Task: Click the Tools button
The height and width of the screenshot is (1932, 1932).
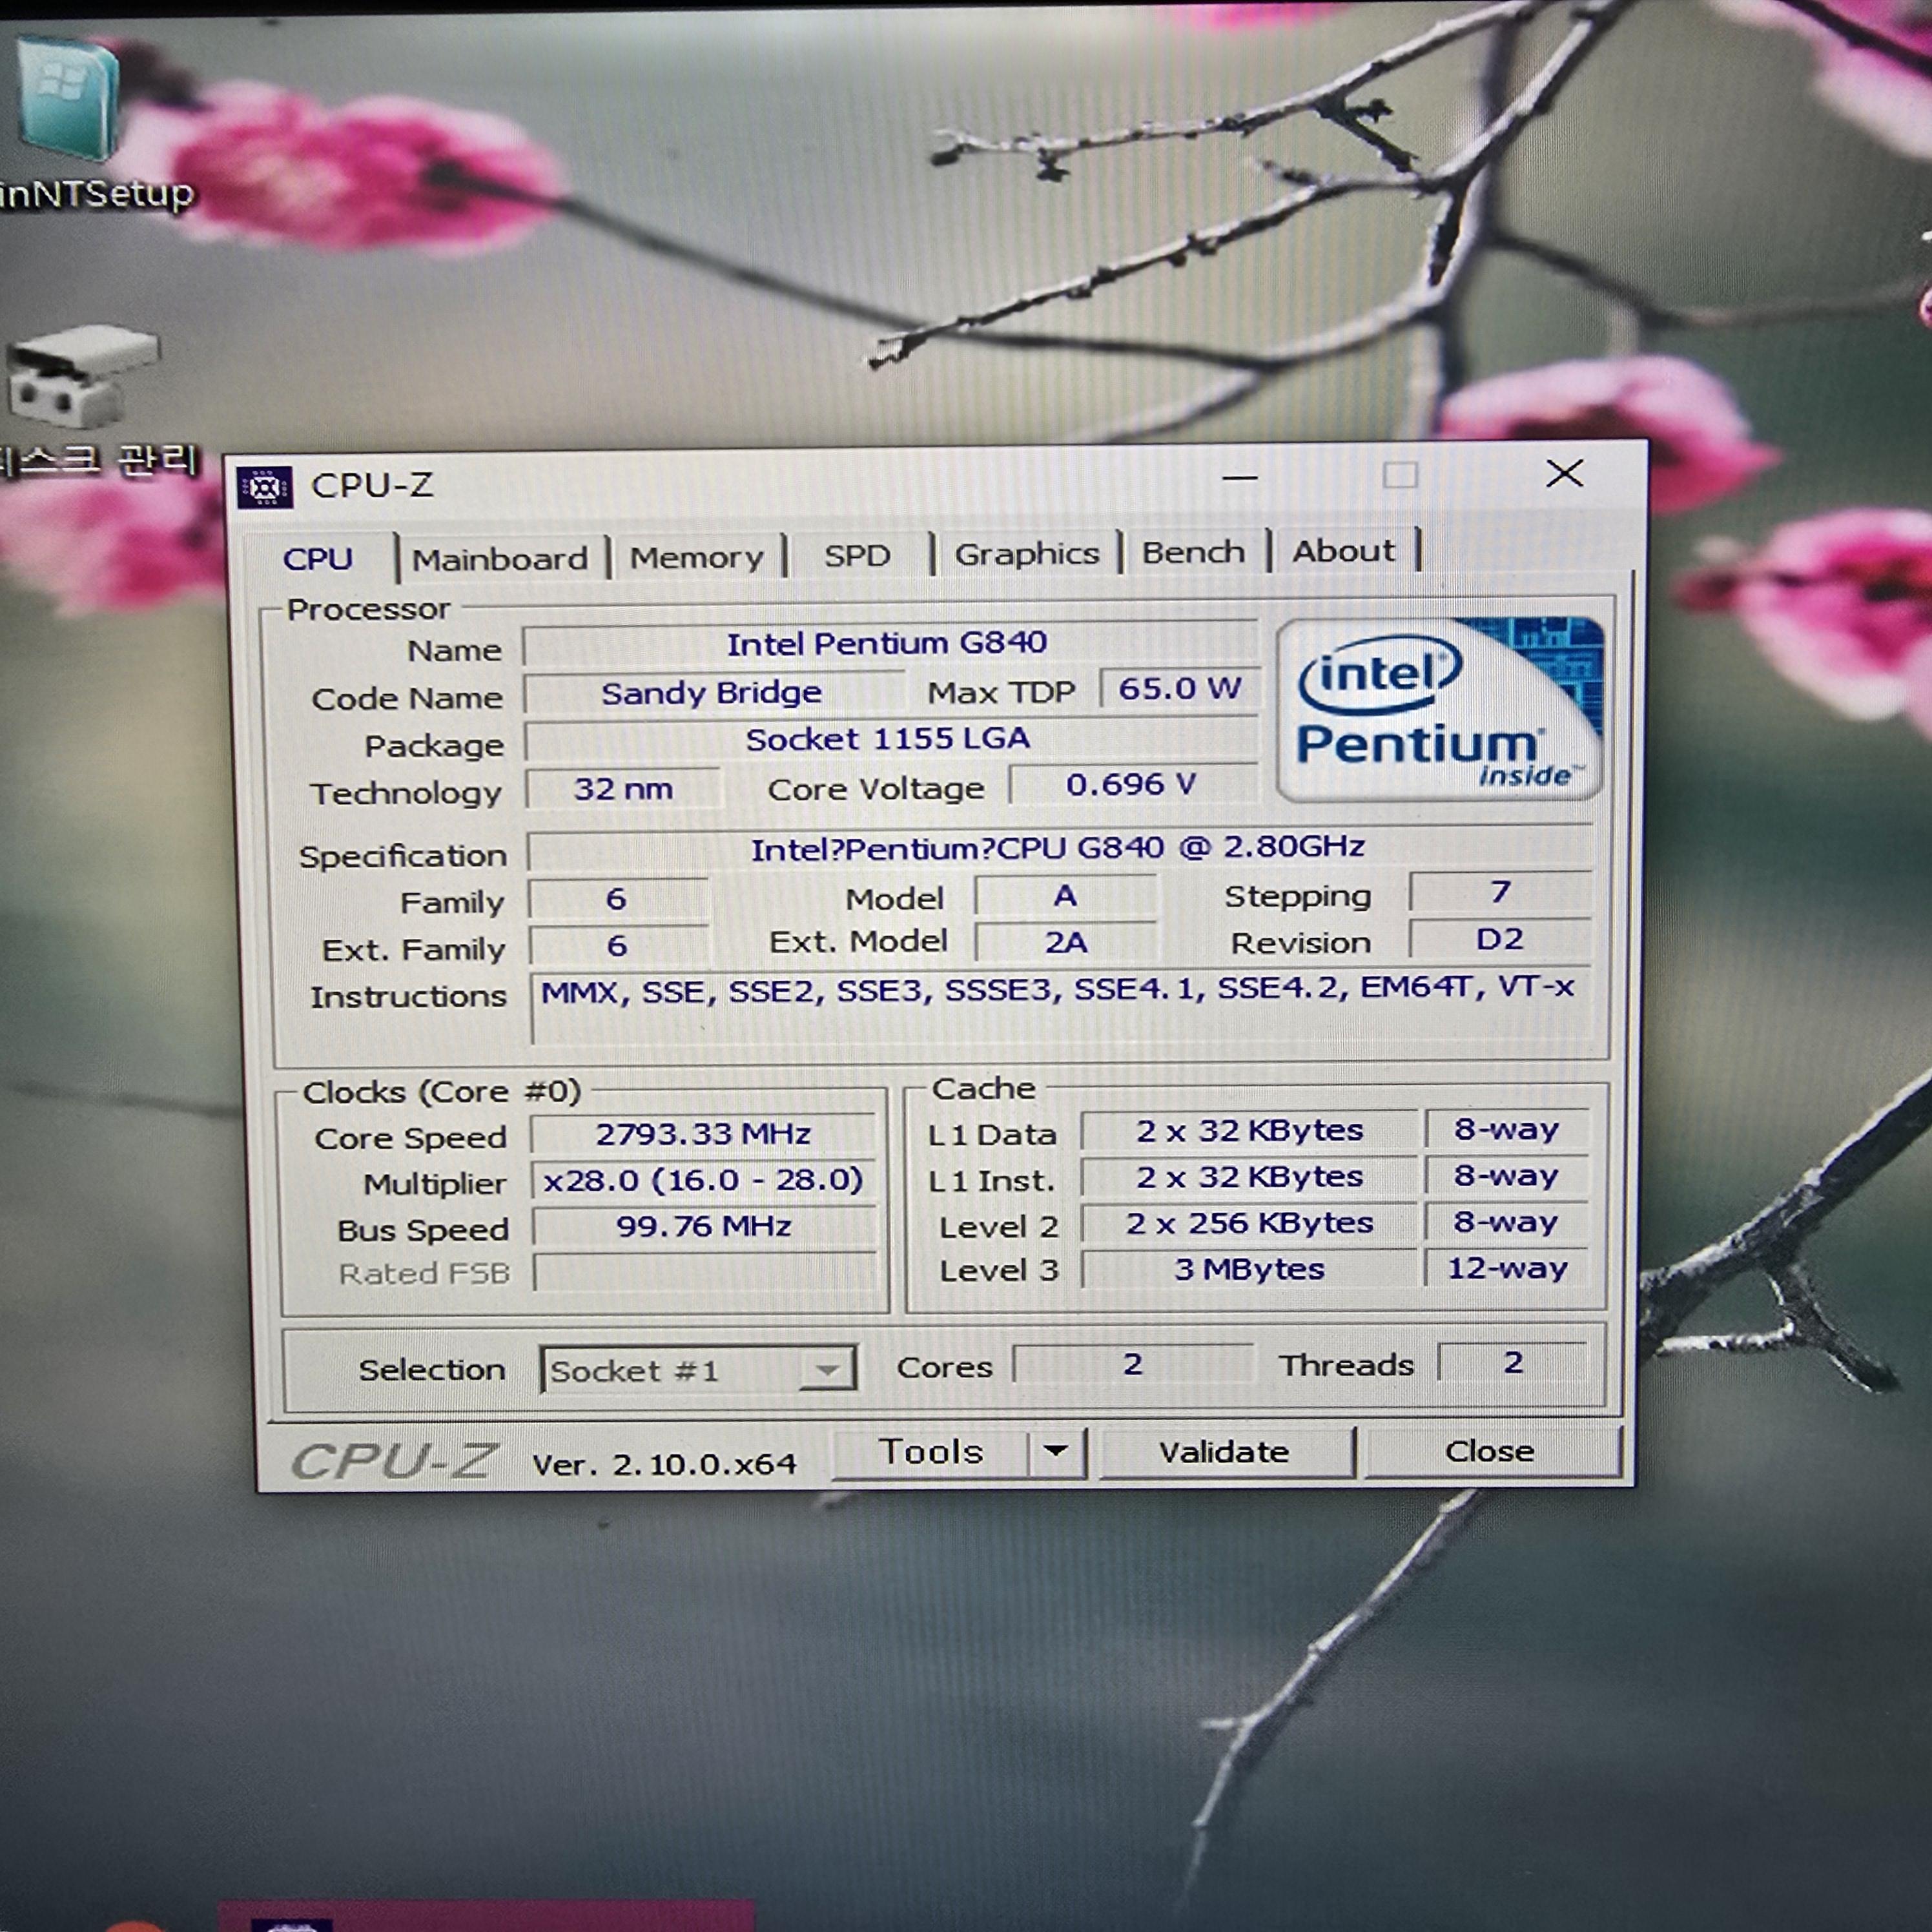Action: (930, 1452)
